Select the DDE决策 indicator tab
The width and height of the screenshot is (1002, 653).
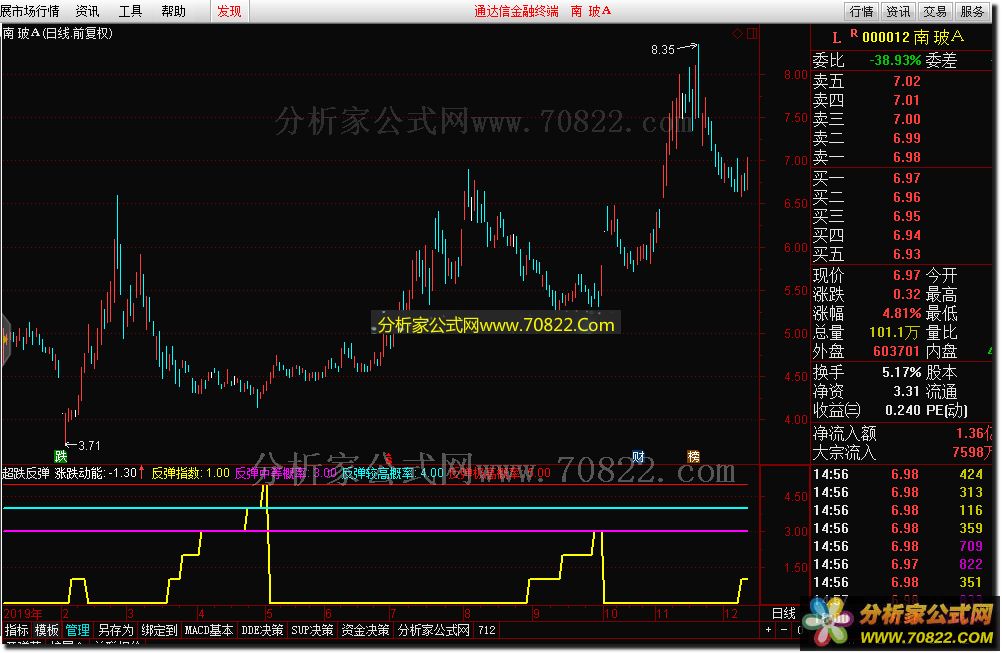262,630
